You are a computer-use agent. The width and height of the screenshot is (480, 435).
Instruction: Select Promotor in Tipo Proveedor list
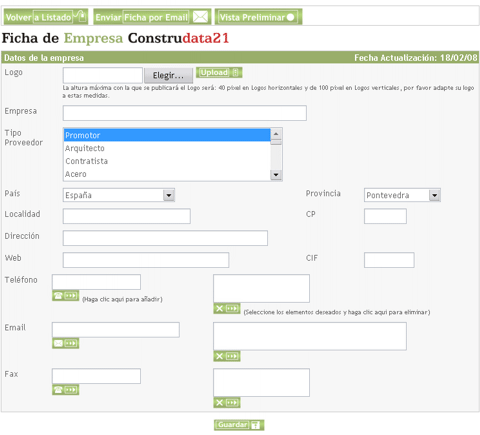tap(167, 135)
